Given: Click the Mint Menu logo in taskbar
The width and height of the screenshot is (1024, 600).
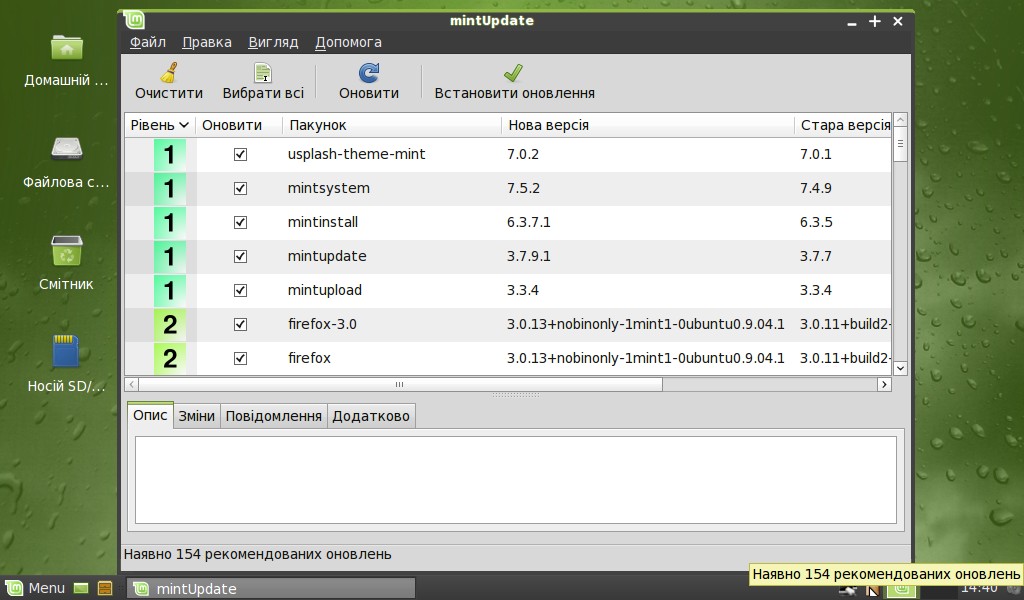Looking at the screenshot, I should pyautogui.click(x=14, y=588).
